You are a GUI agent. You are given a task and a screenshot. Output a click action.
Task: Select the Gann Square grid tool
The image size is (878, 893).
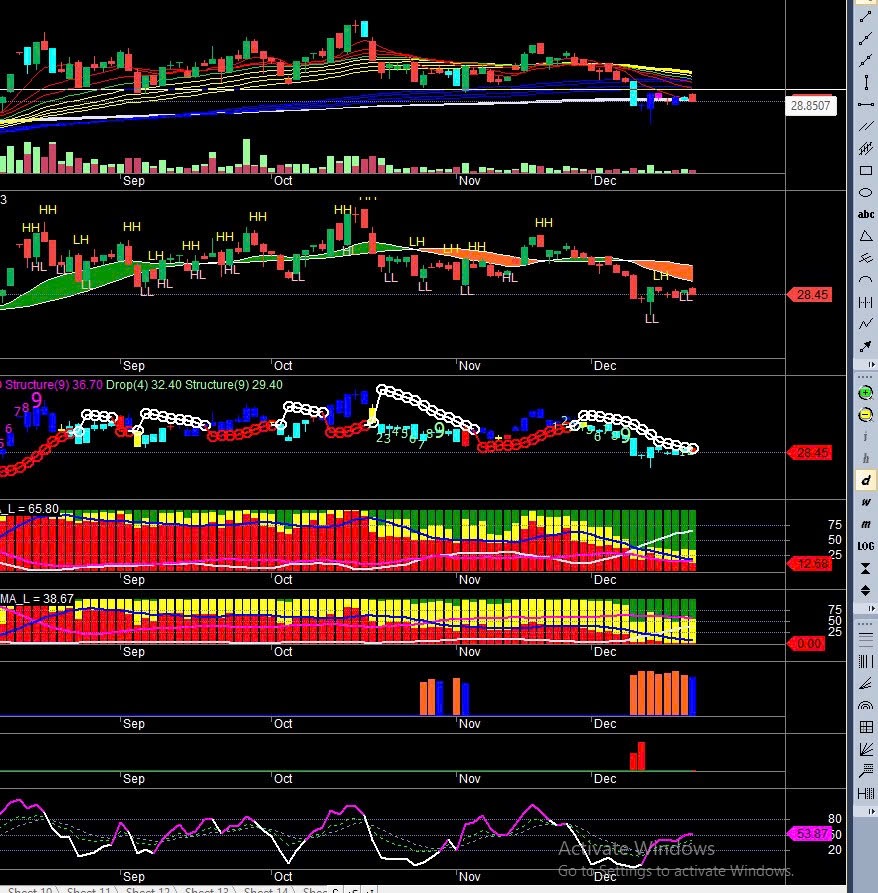coord(865,727)
